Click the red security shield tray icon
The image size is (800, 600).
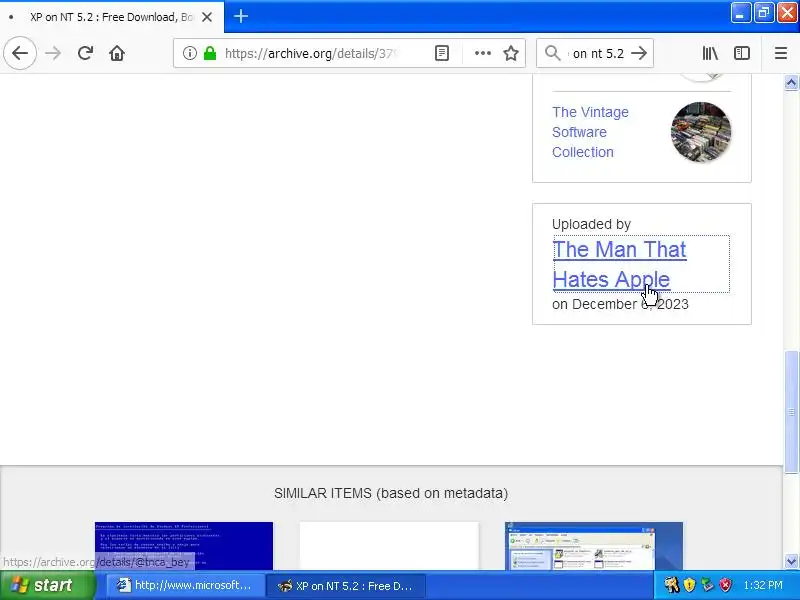point(725,585)
